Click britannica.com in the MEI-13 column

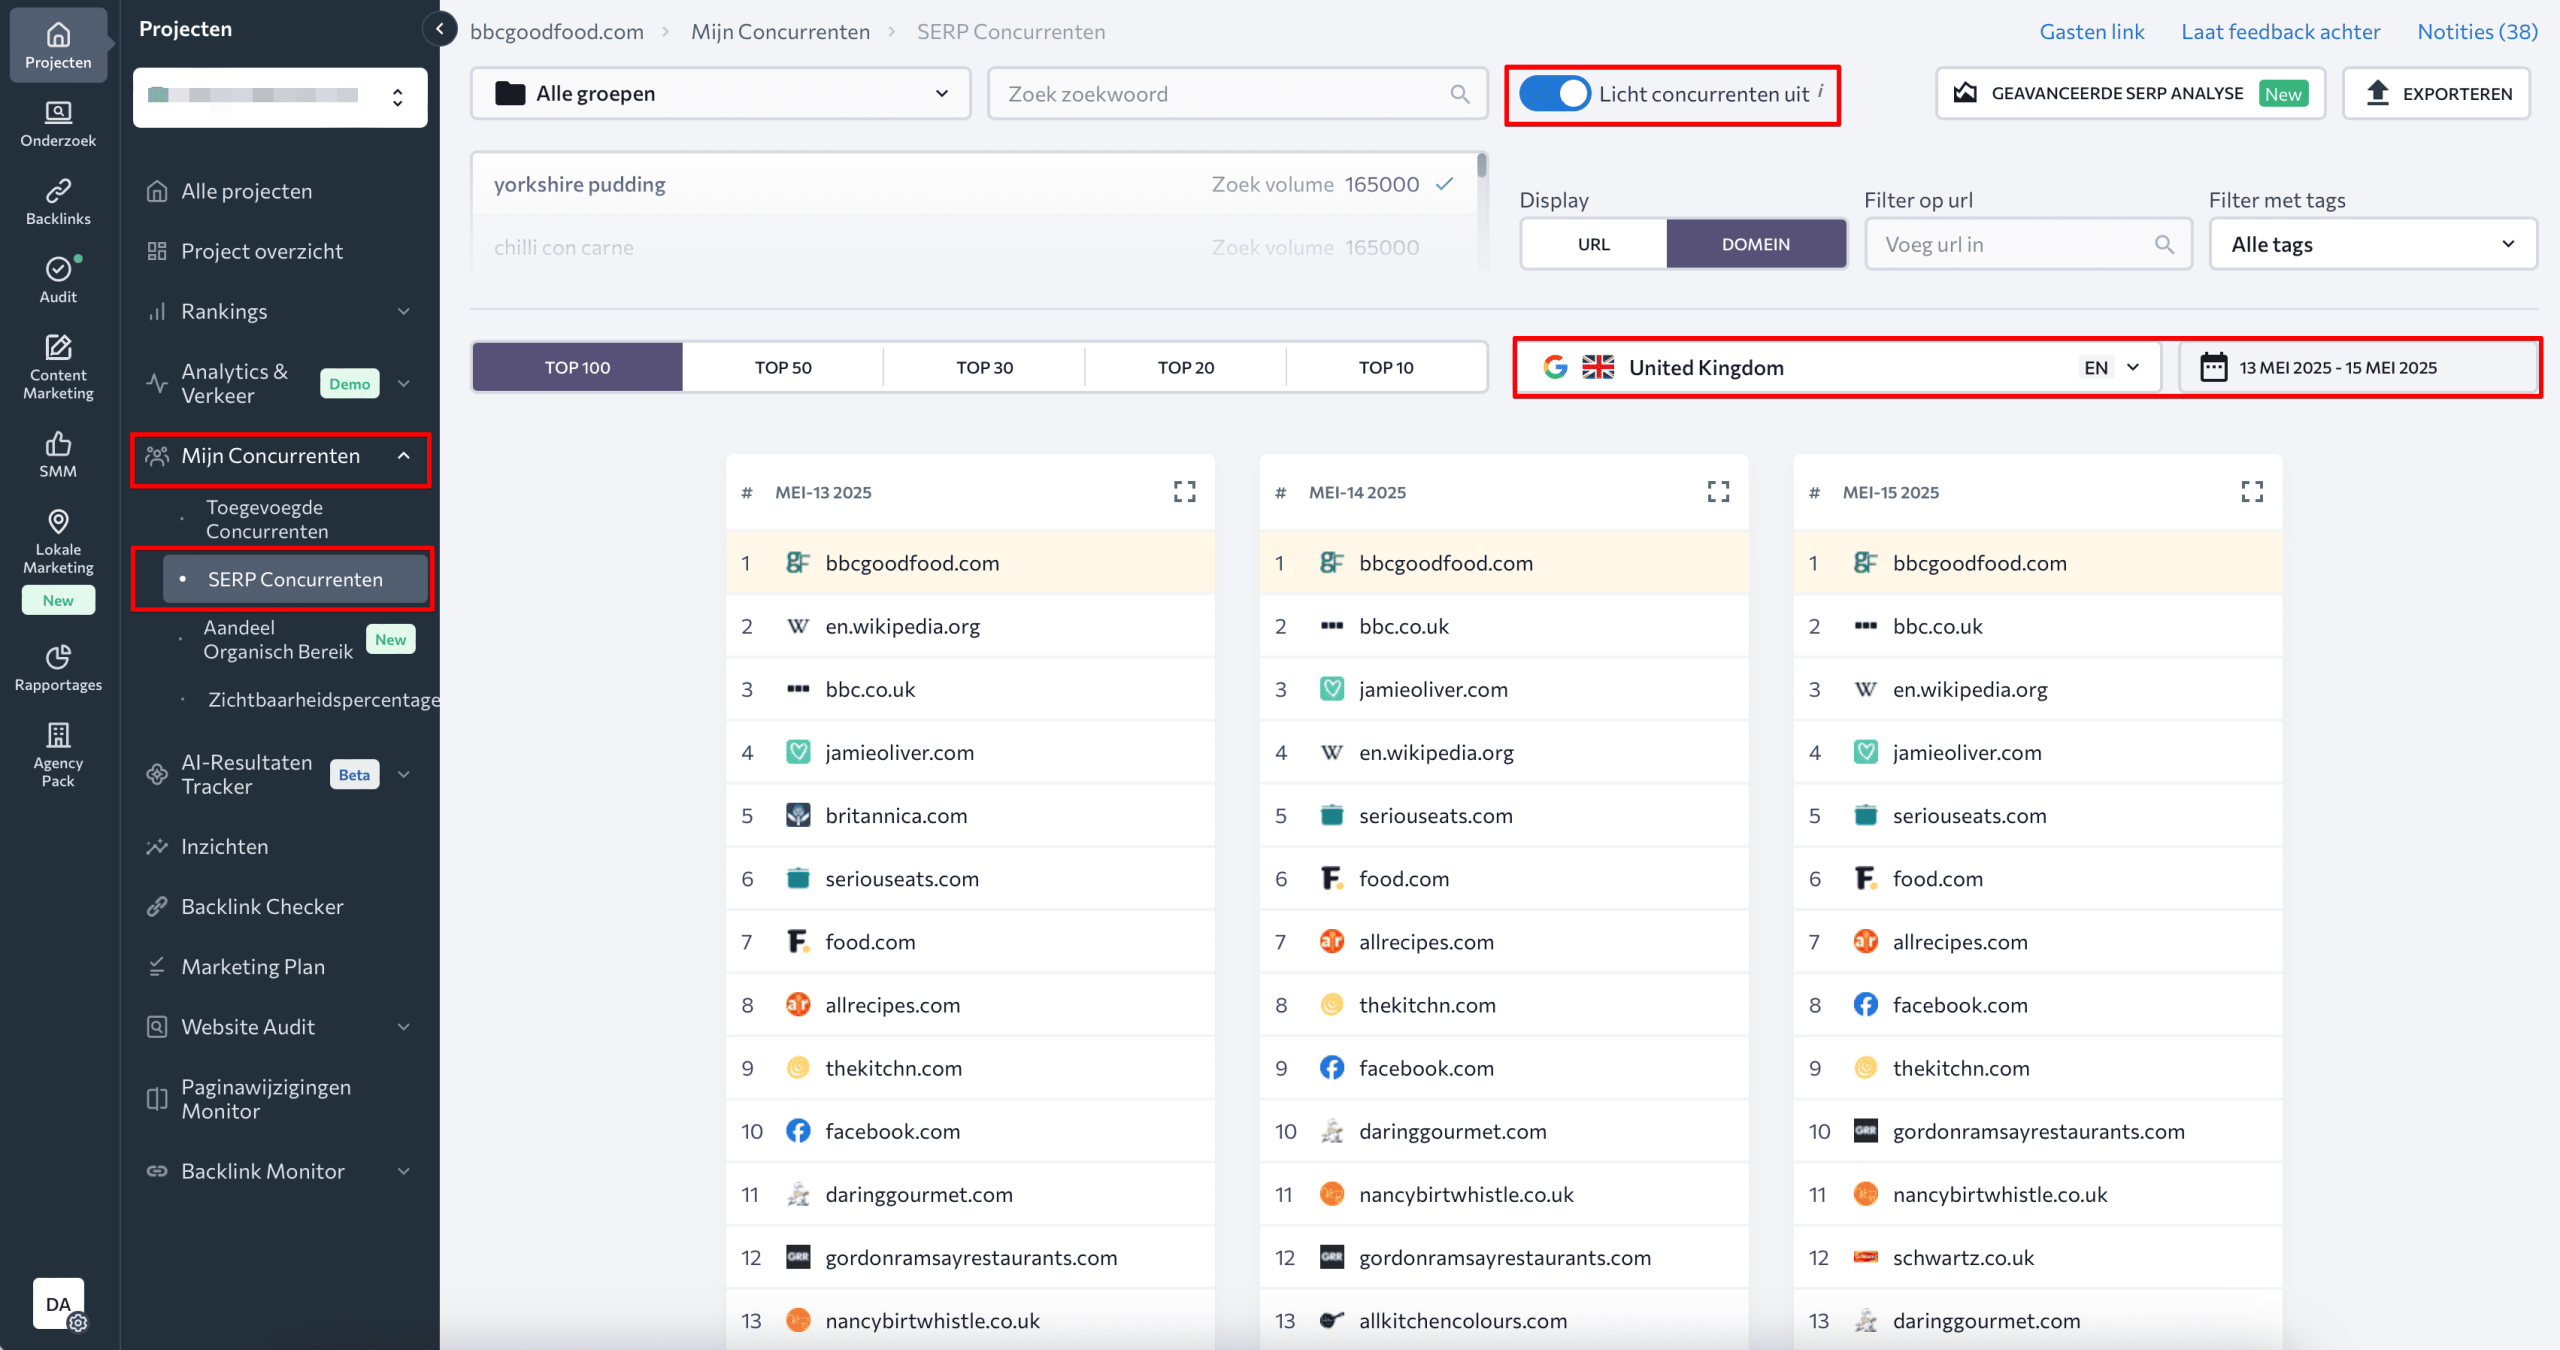point(896,815)
